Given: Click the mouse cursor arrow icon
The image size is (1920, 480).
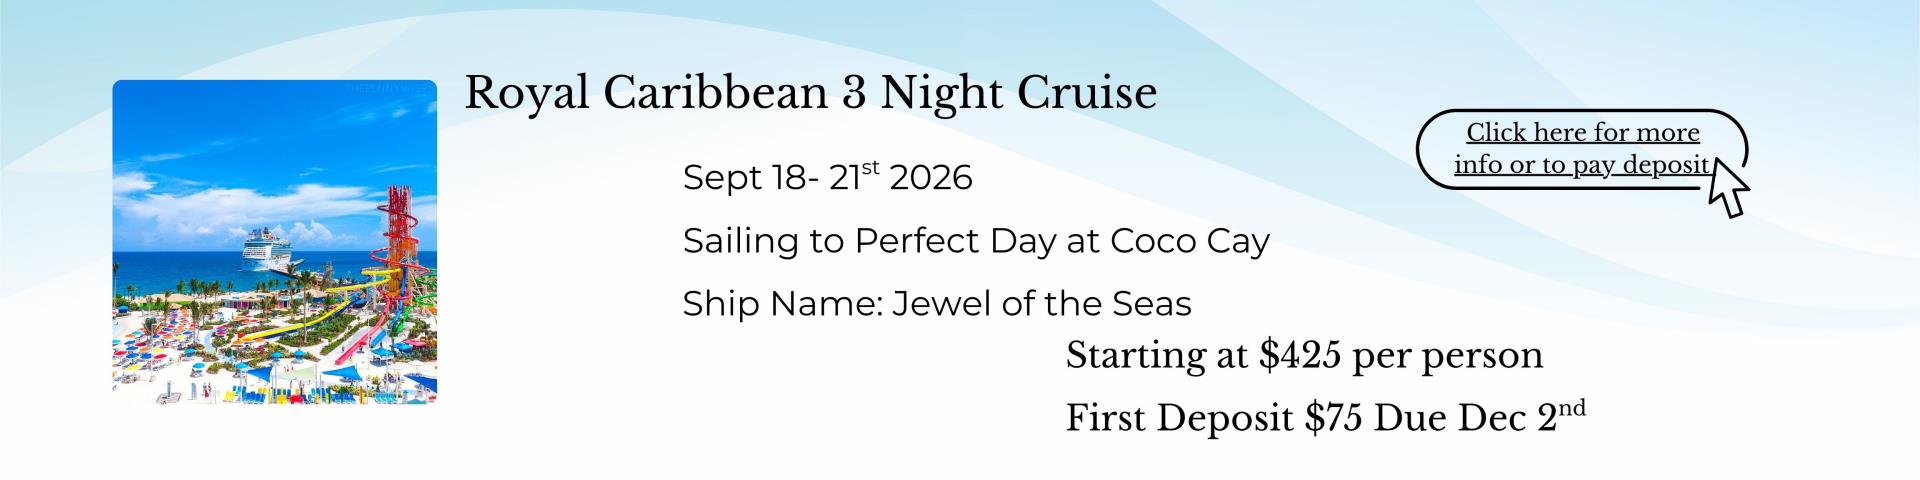Looking at the screenshot, I should (1728, 187).
